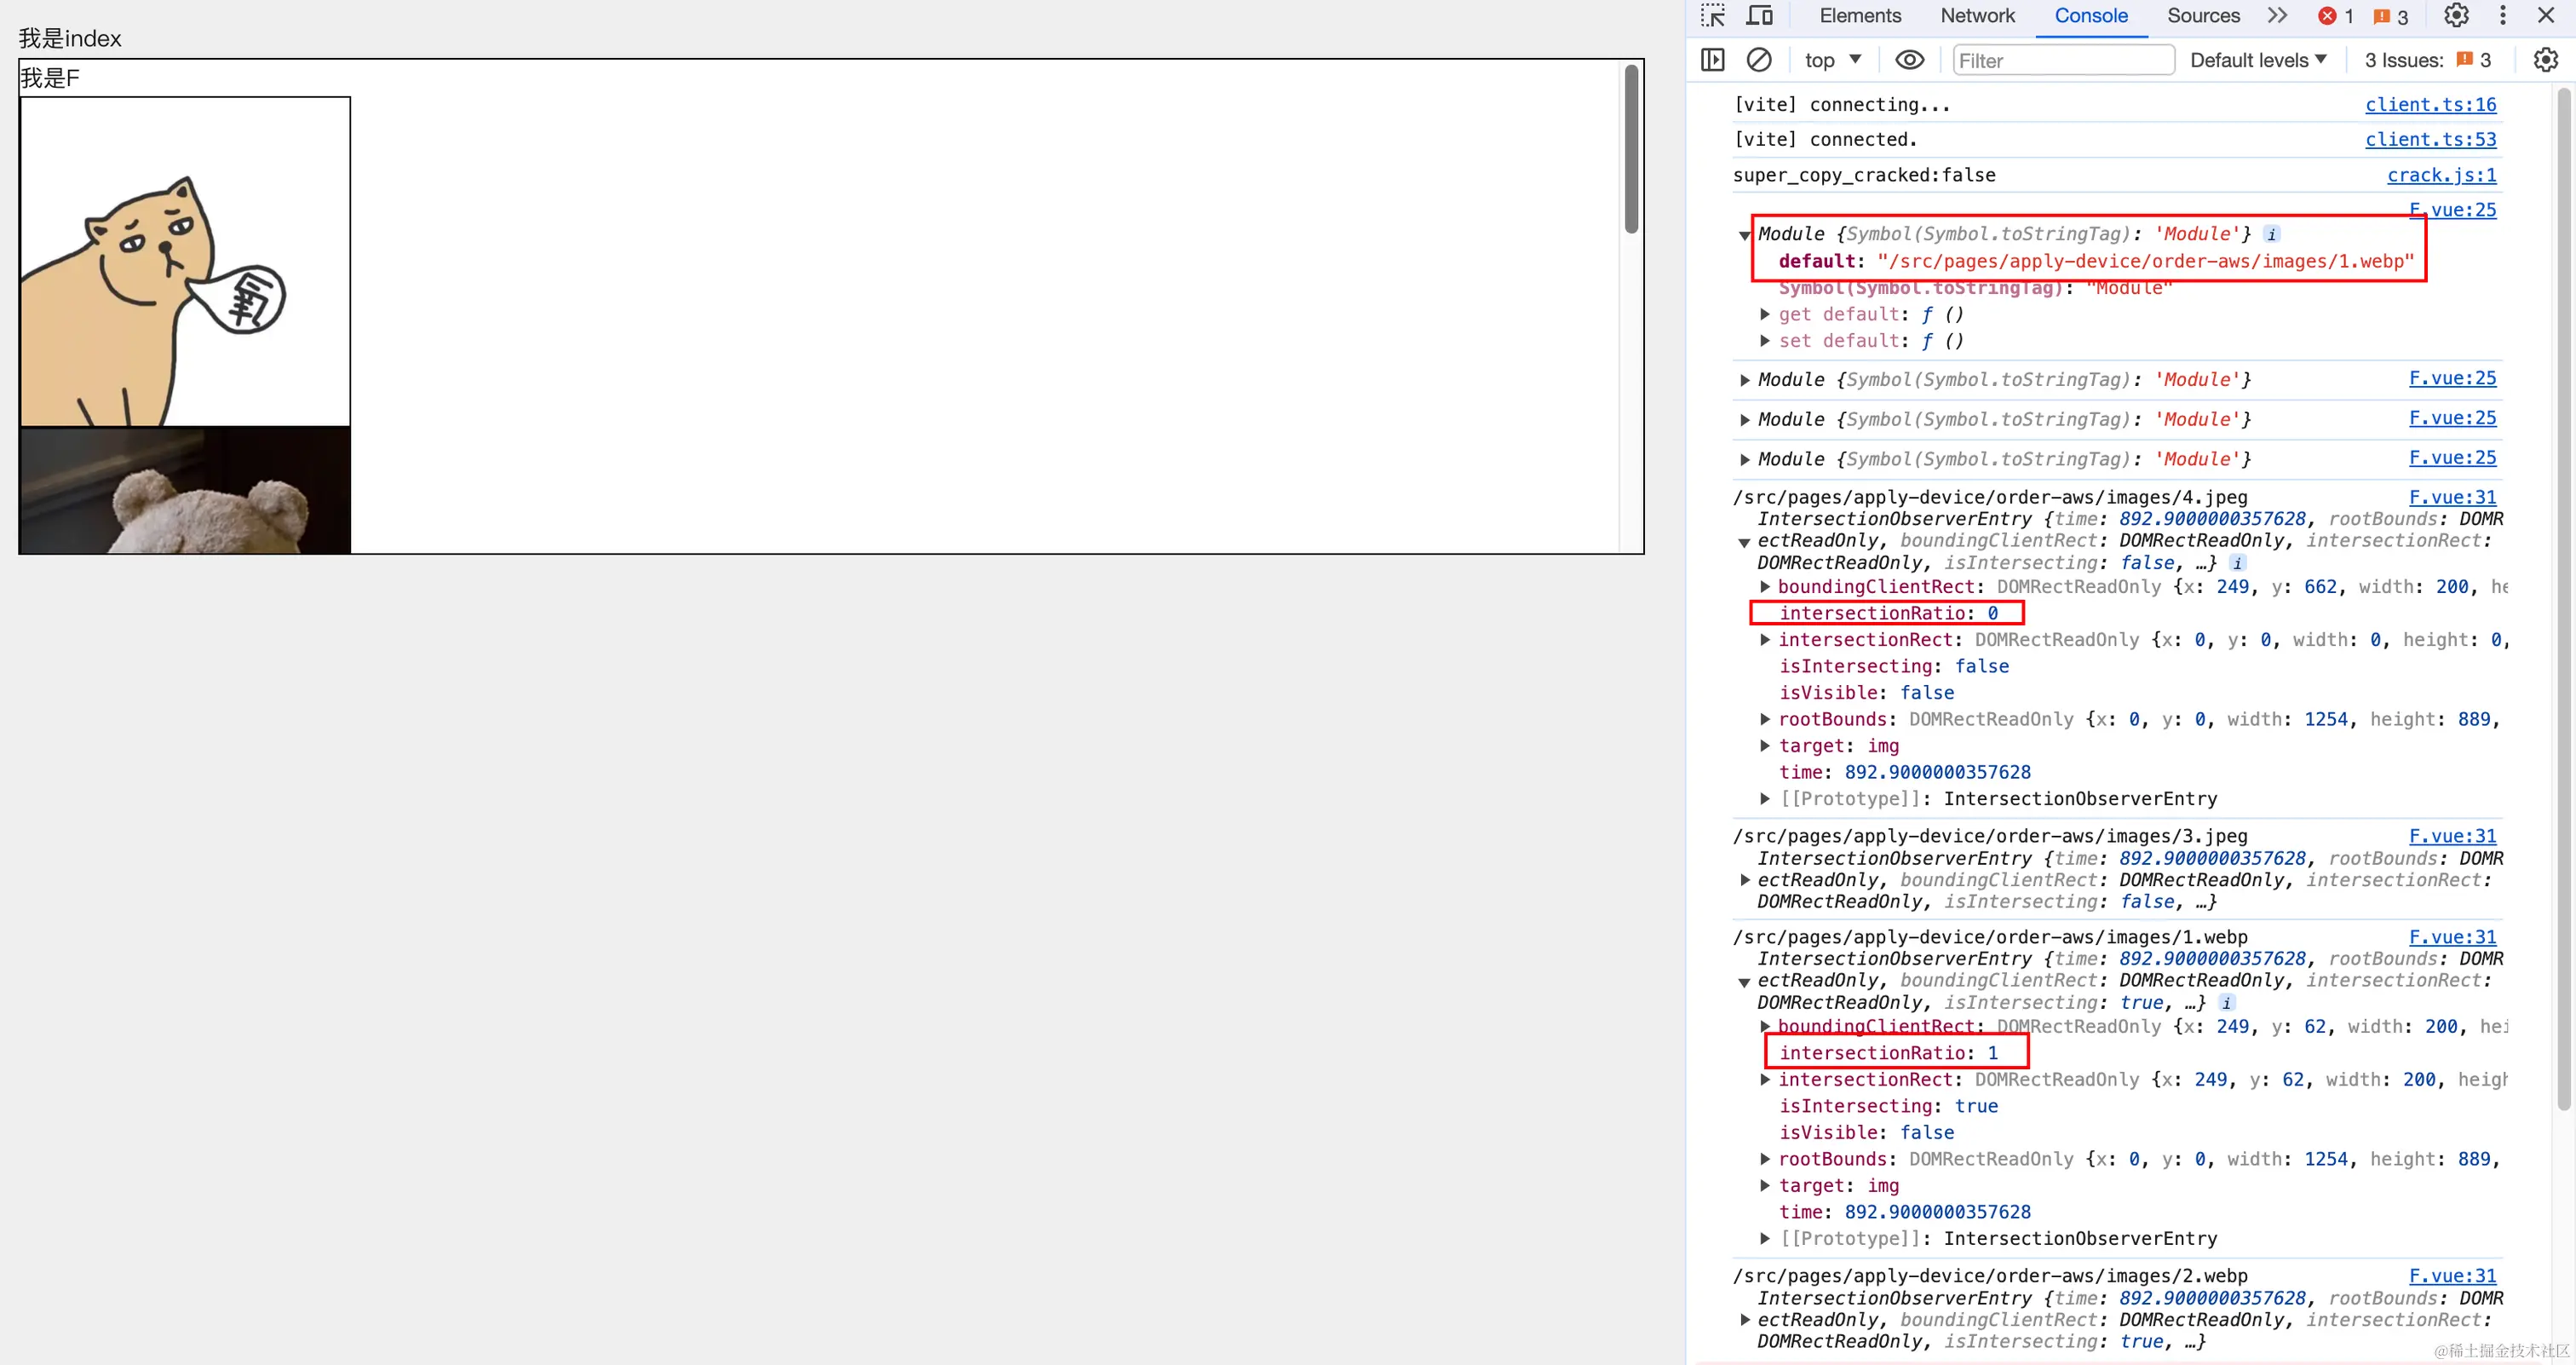Show the console sidebar panel icon

coord(1712,60)
